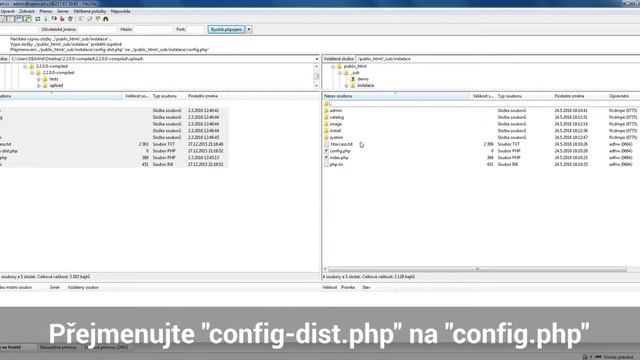Expand the upload local tree node
The image size is (640, 360).
(38, 86)
